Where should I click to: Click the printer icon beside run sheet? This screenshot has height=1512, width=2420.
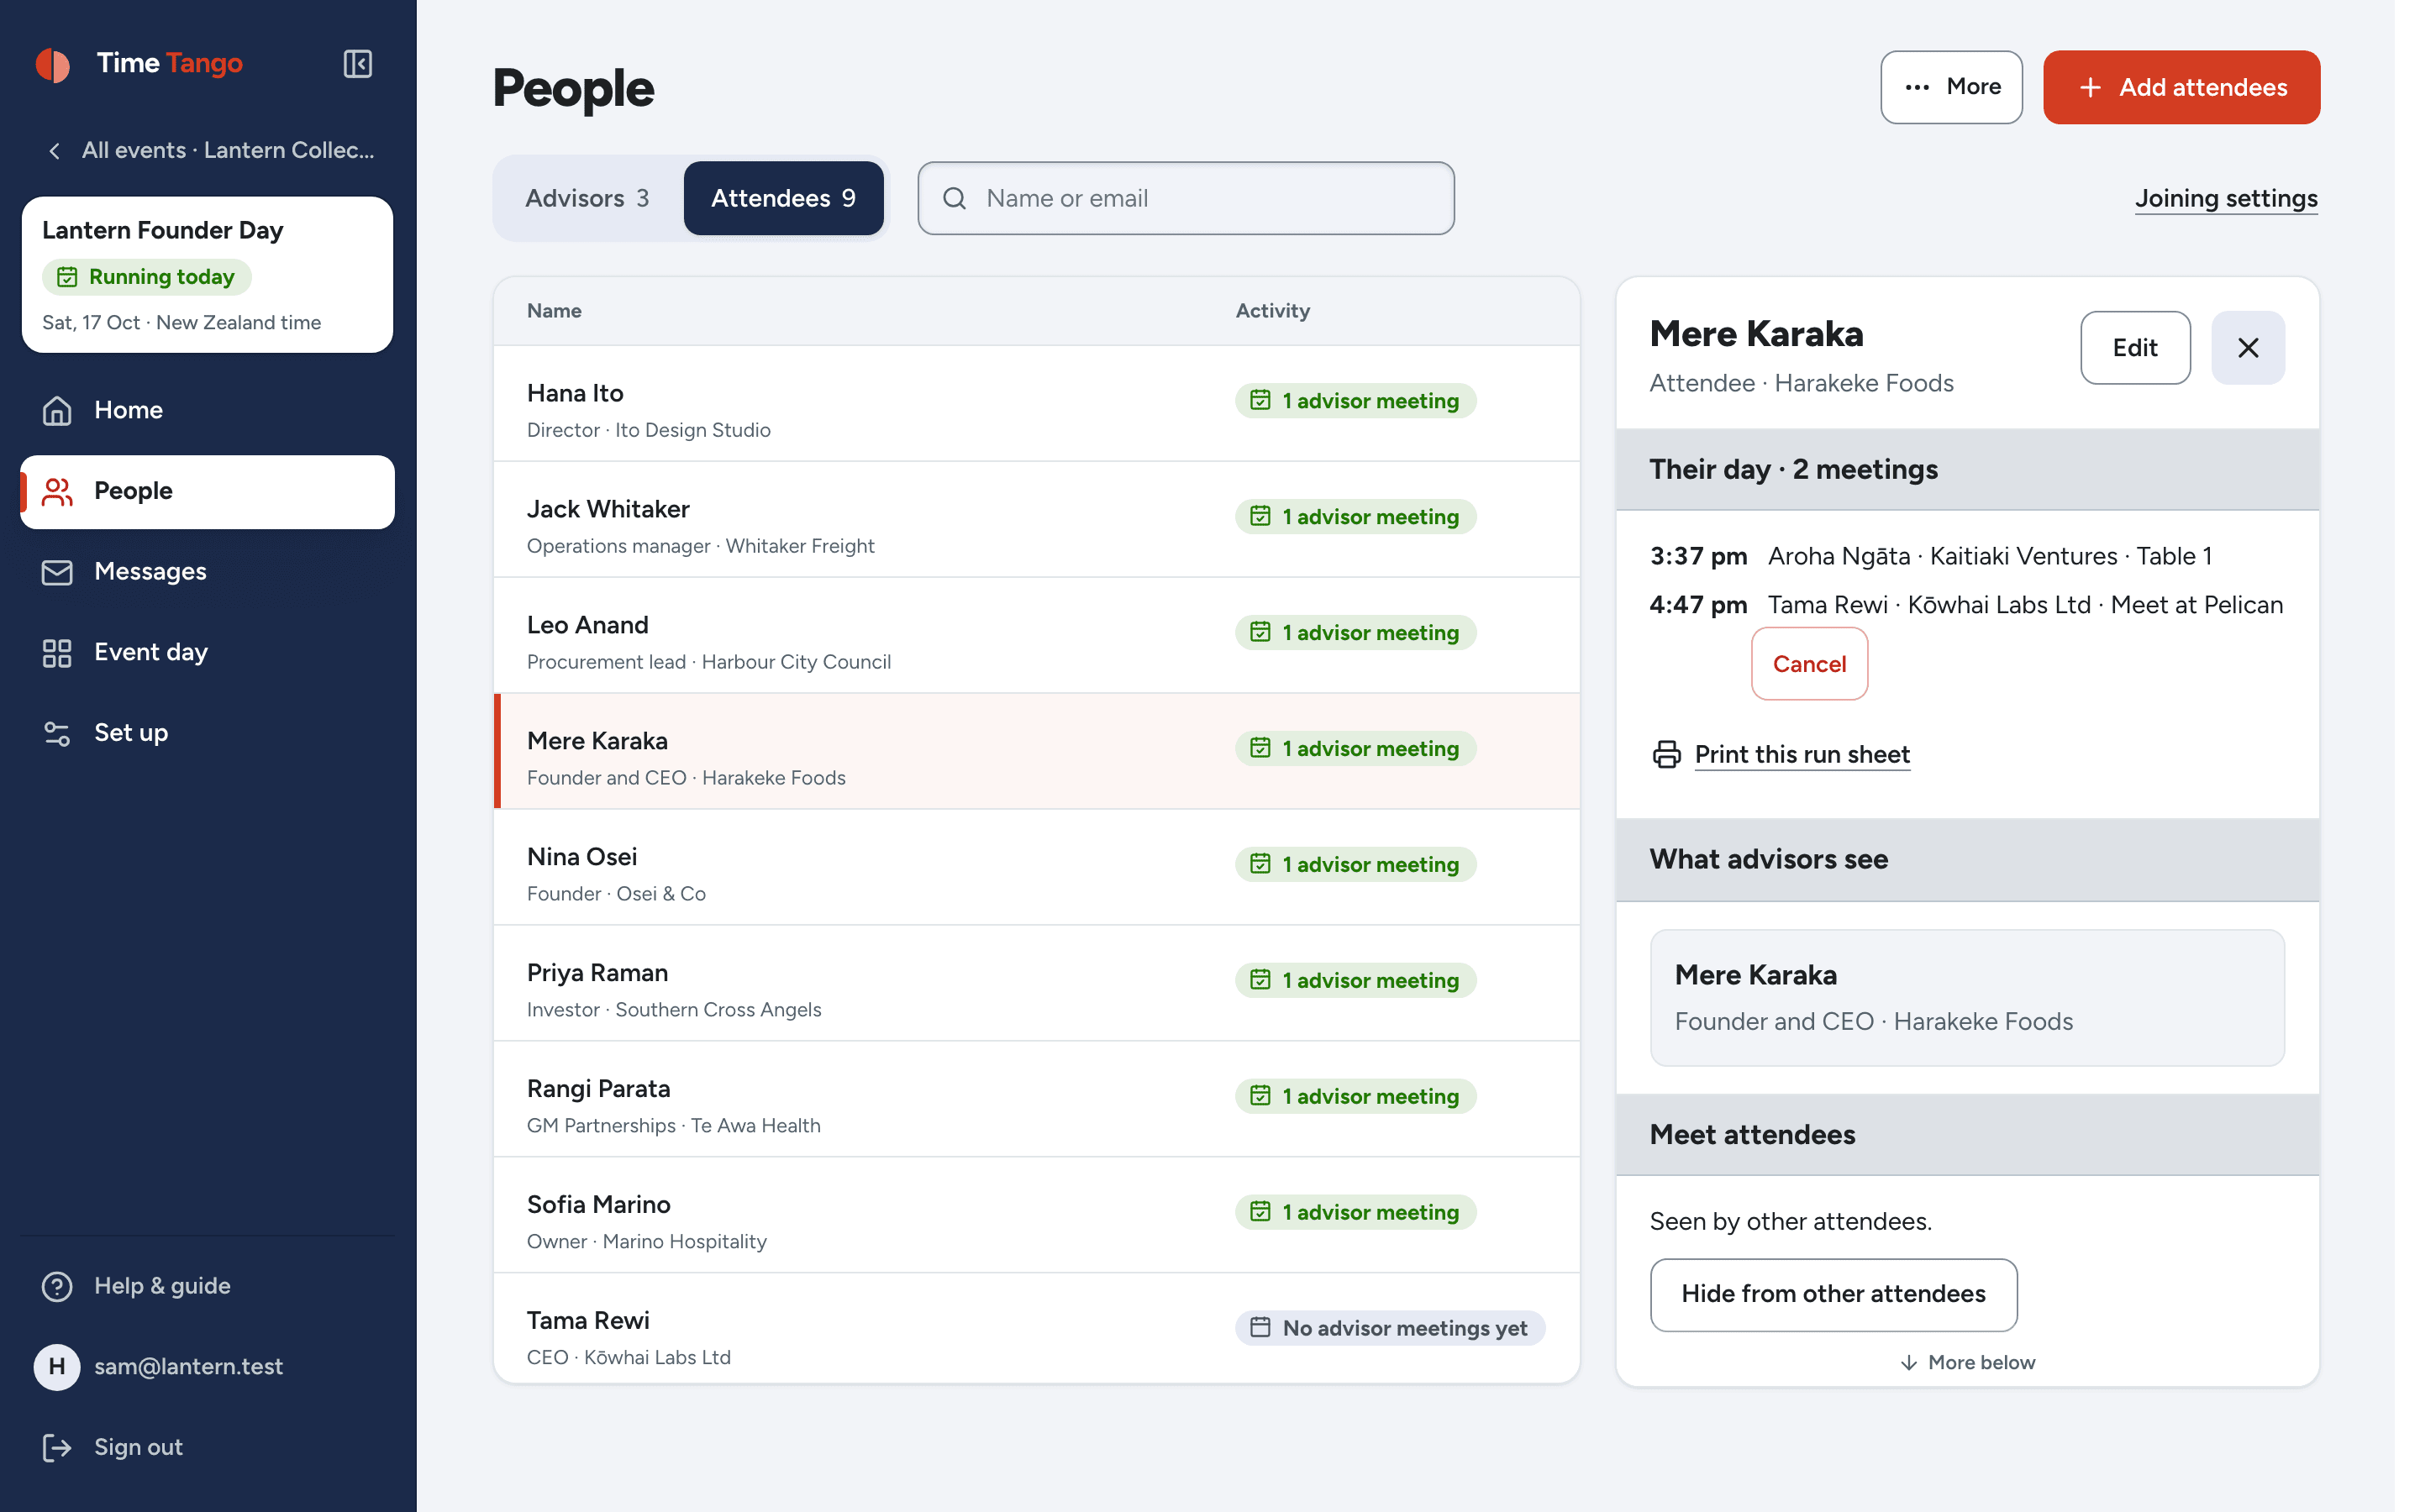click(x=1666, y=754)
